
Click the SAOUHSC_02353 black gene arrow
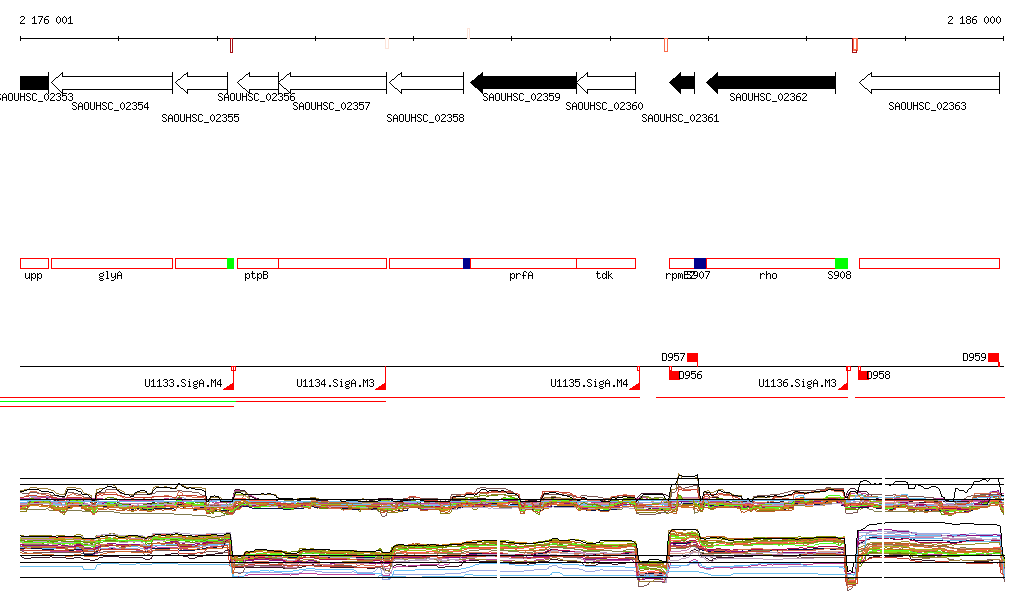[x=34, y=83]
